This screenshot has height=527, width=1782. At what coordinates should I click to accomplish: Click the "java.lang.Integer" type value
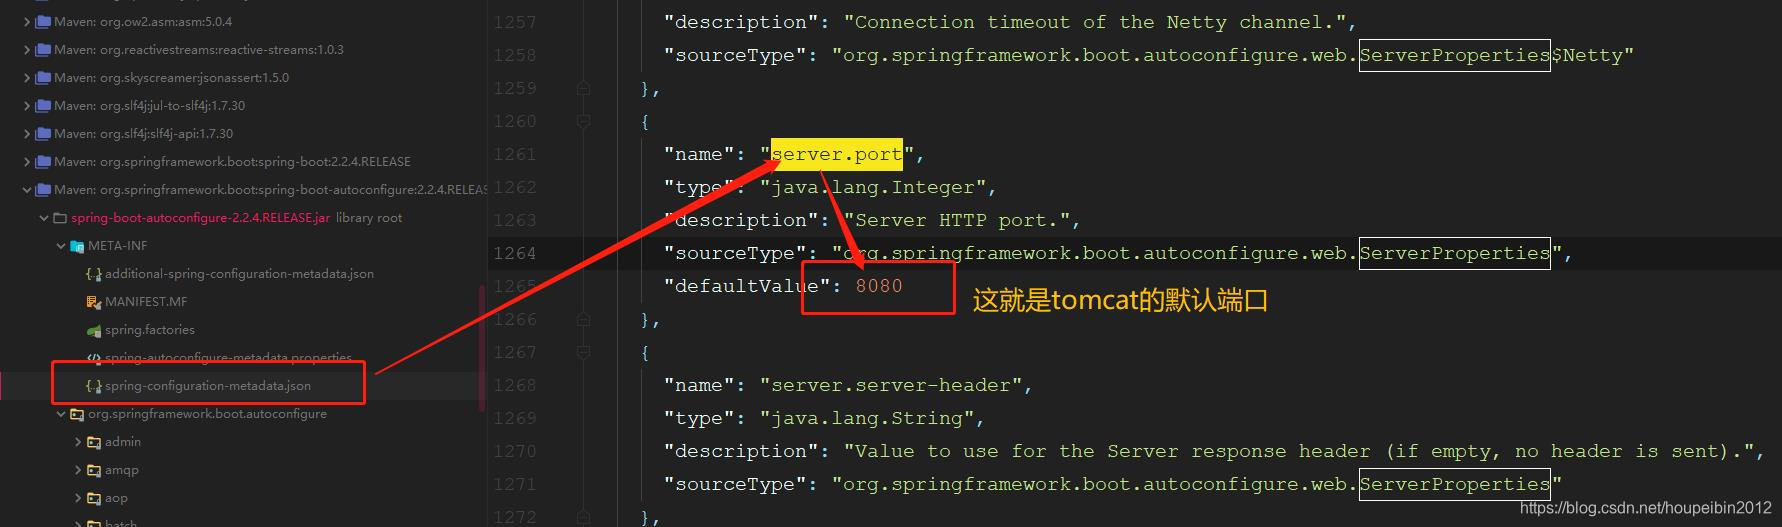coord(873,187)
